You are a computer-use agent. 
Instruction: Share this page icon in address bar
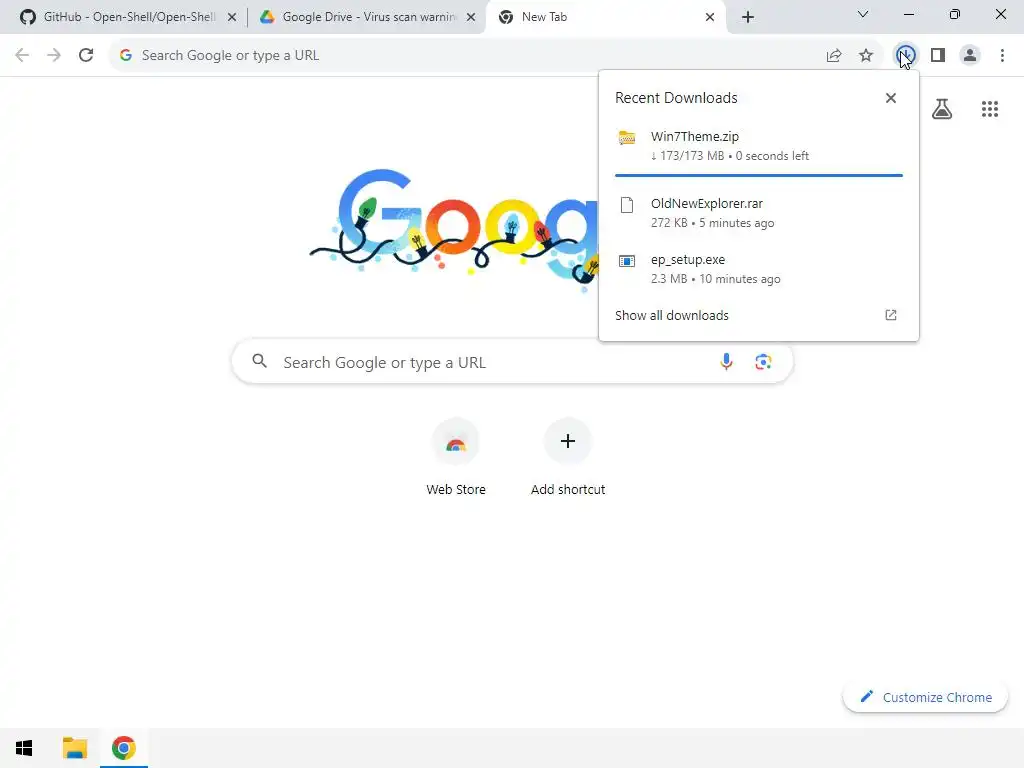(834, 56)
